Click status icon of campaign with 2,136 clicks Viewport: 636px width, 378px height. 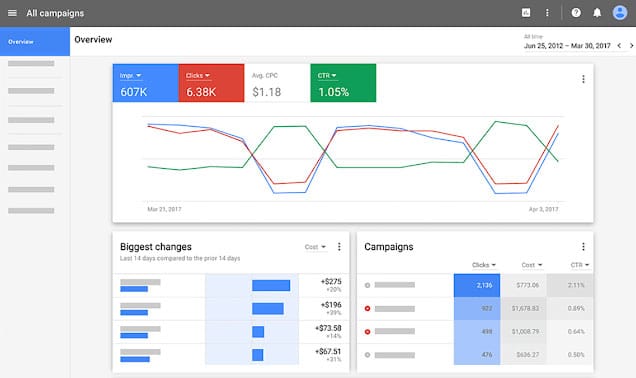367,285
